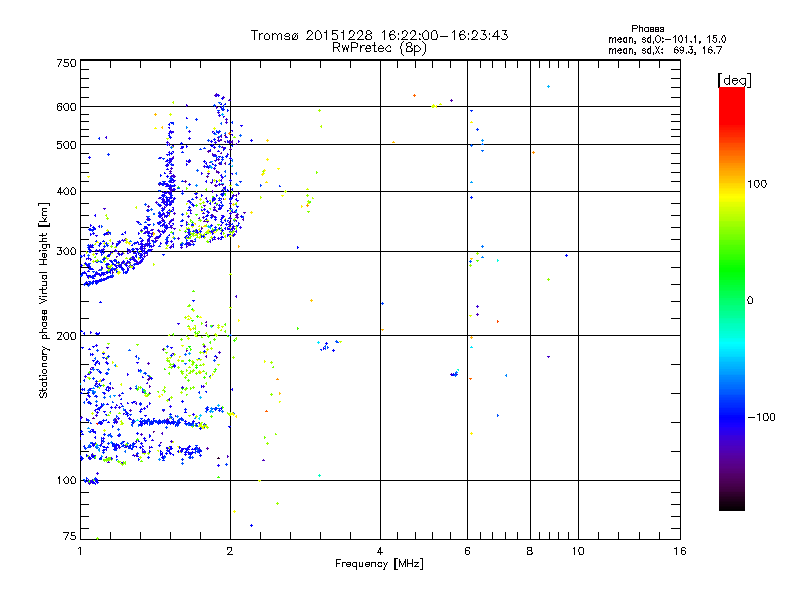The height and width of the screenshot is (600, 800).
Task: Click the y-axis tick label '200'
Action: click(x=66, y=336)
